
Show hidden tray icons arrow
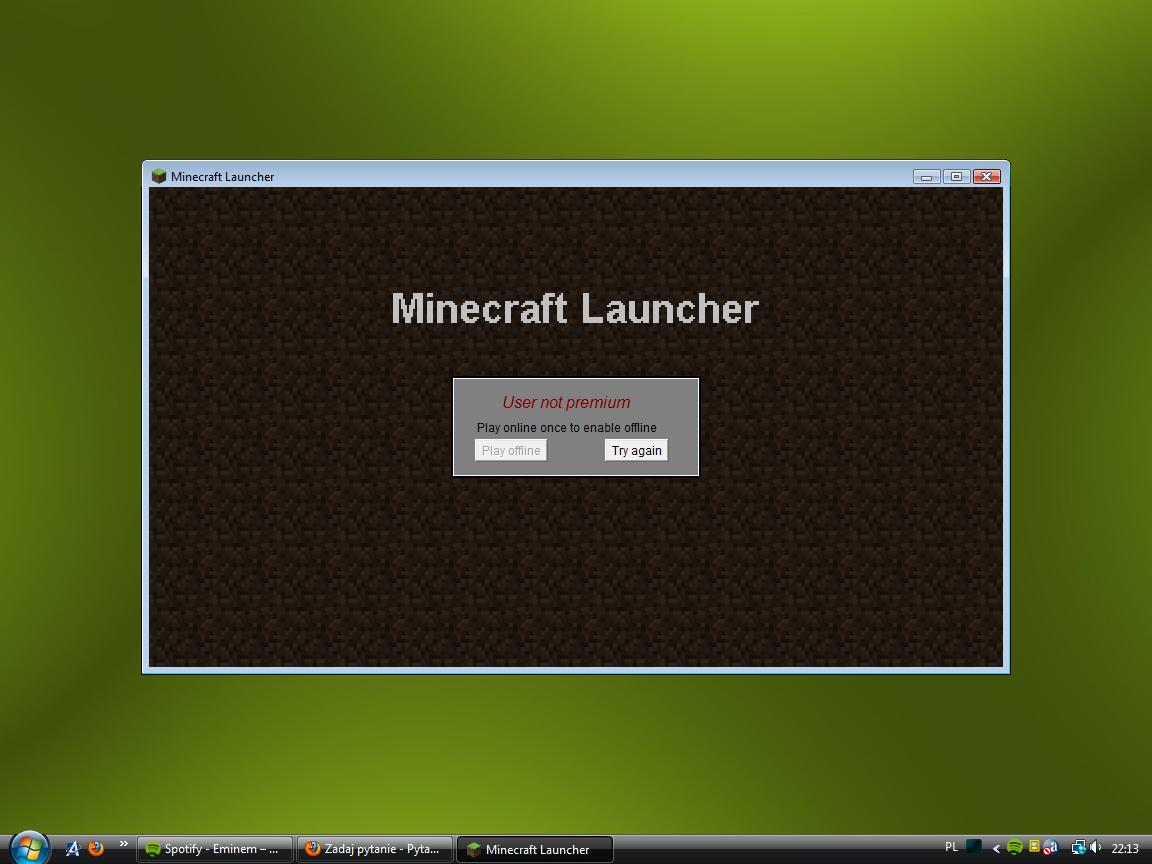pyautogui.click(x=996, y=849)
